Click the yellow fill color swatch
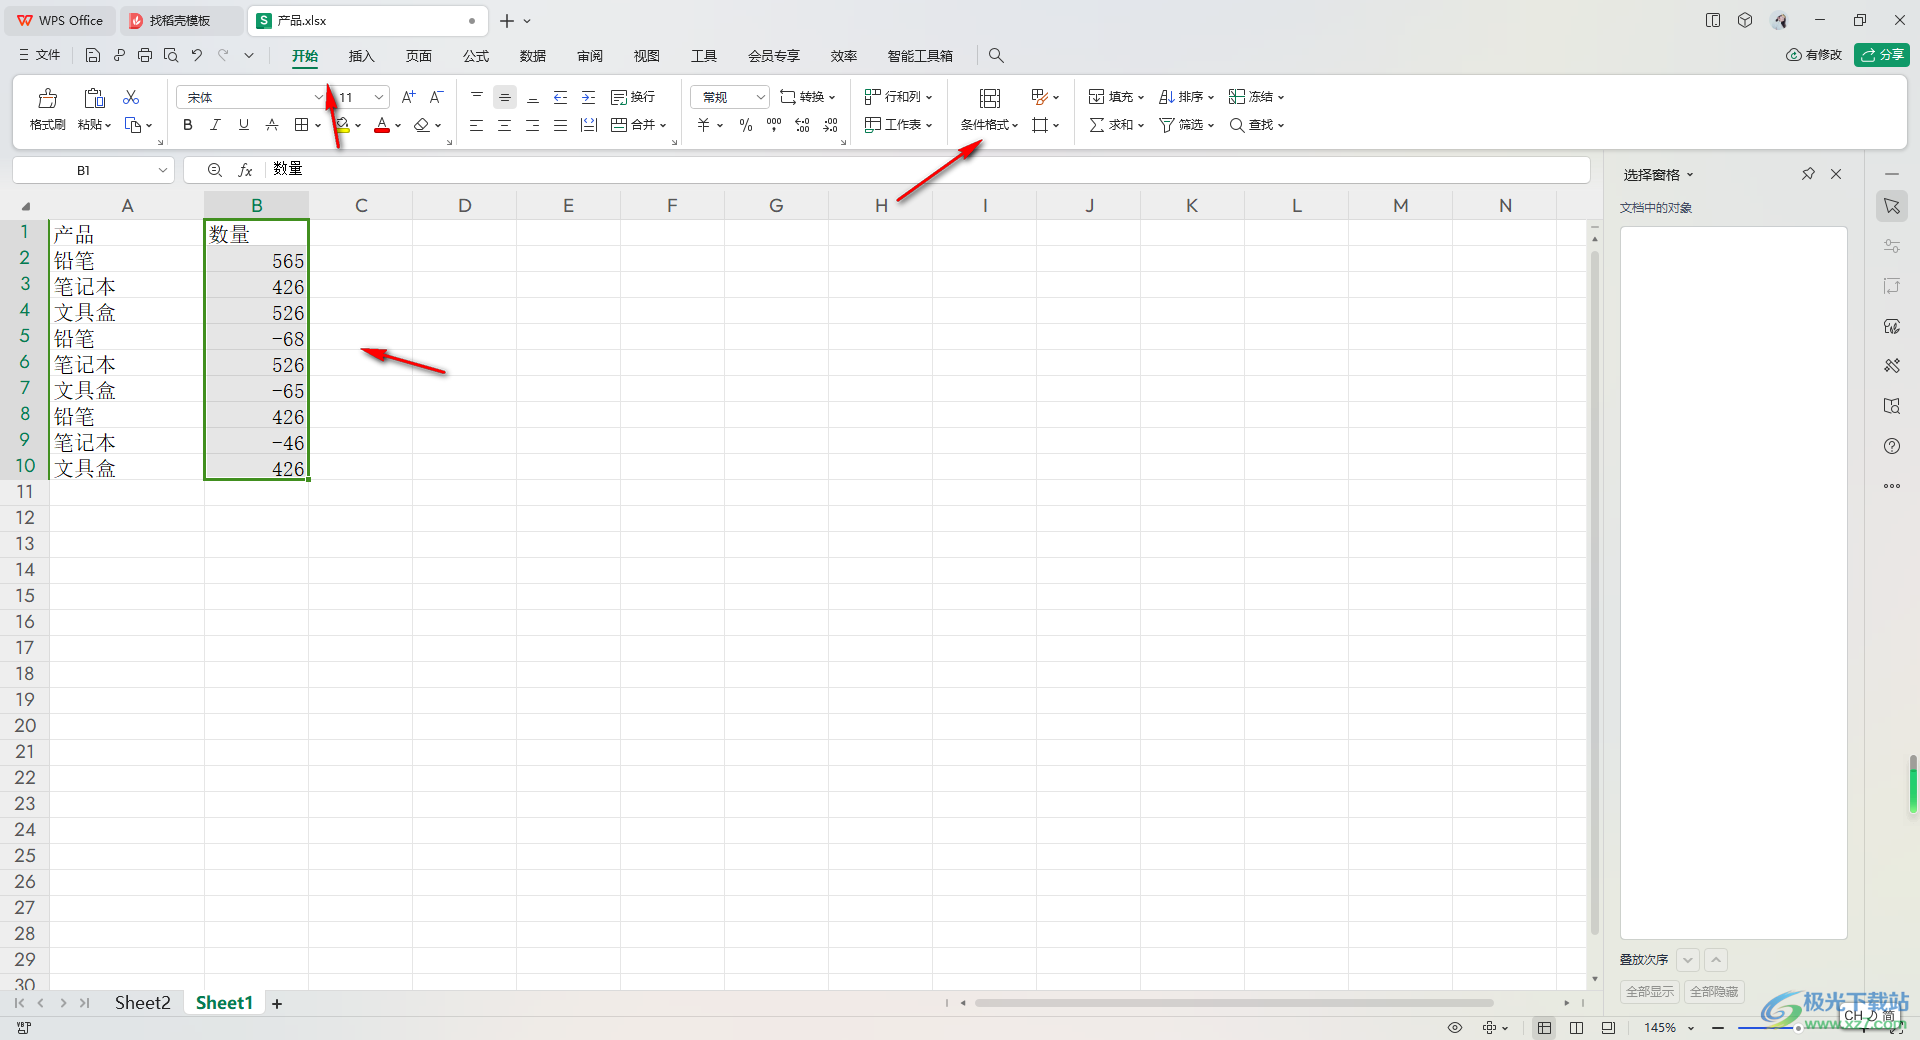The height and width of the screenshot is (1040, 1920). (x=342, y=125)
